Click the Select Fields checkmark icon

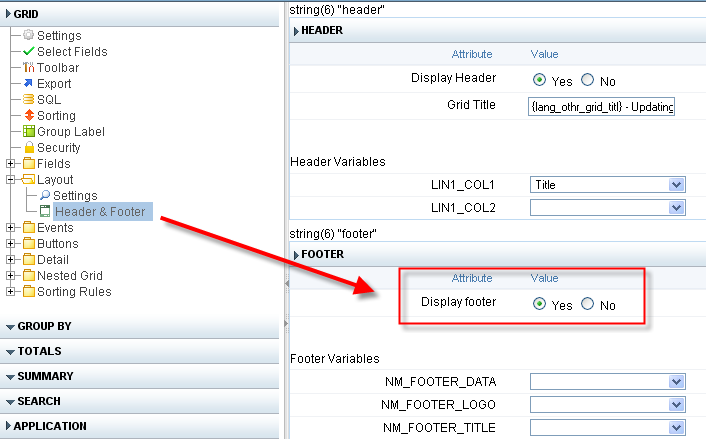point(28,51)
